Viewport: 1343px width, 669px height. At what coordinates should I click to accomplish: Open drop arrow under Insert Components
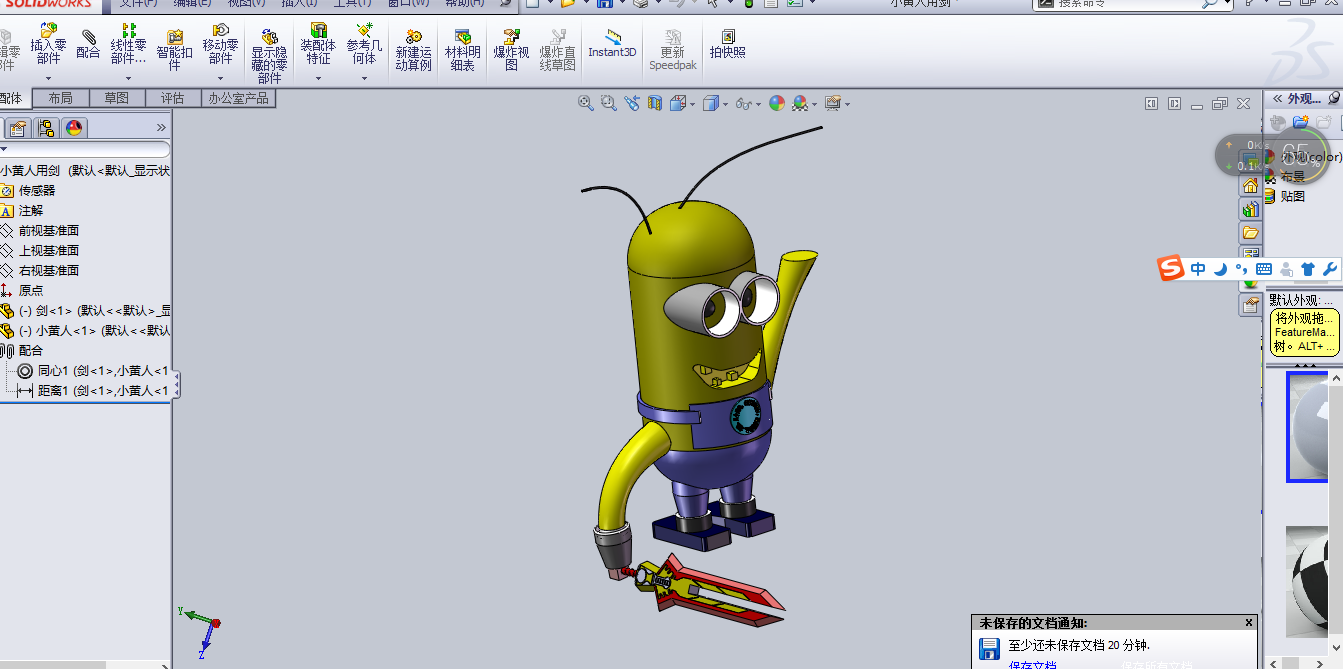[48, 78]
